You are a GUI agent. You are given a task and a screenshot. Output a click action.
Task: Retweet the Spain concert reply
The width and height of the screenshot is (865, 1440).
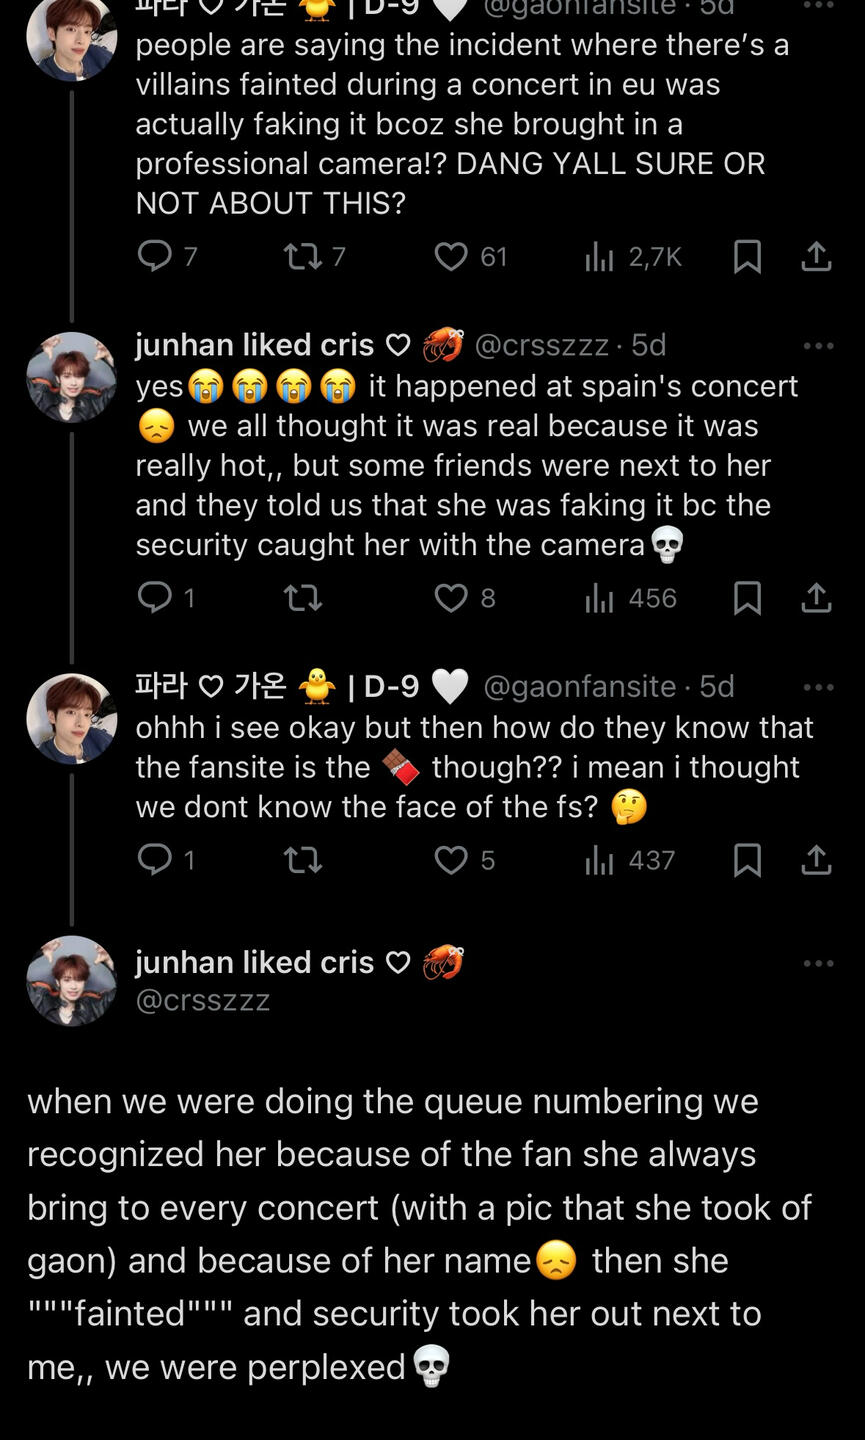(301, 598)
